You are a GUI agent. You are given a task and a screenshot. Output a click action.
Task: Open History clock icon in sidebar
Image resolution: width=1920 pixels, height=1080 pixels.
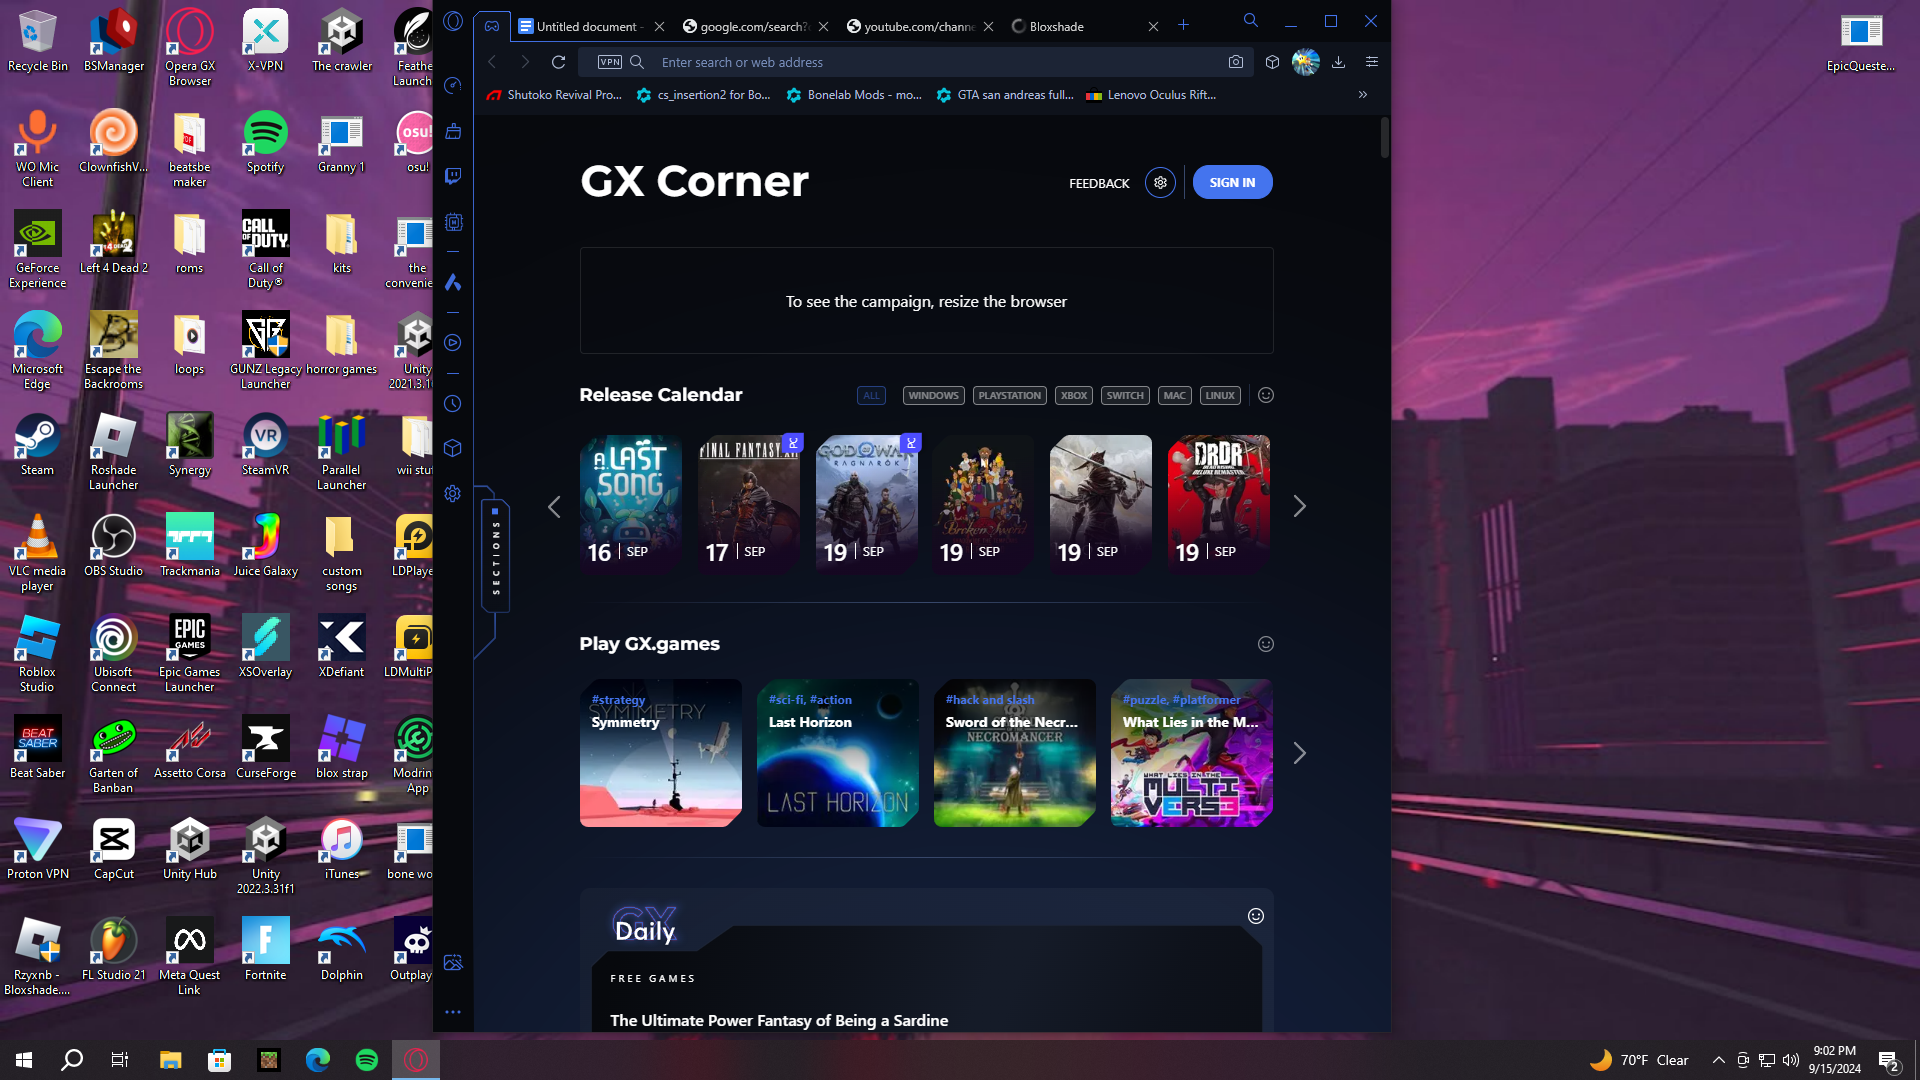[453, 404]
